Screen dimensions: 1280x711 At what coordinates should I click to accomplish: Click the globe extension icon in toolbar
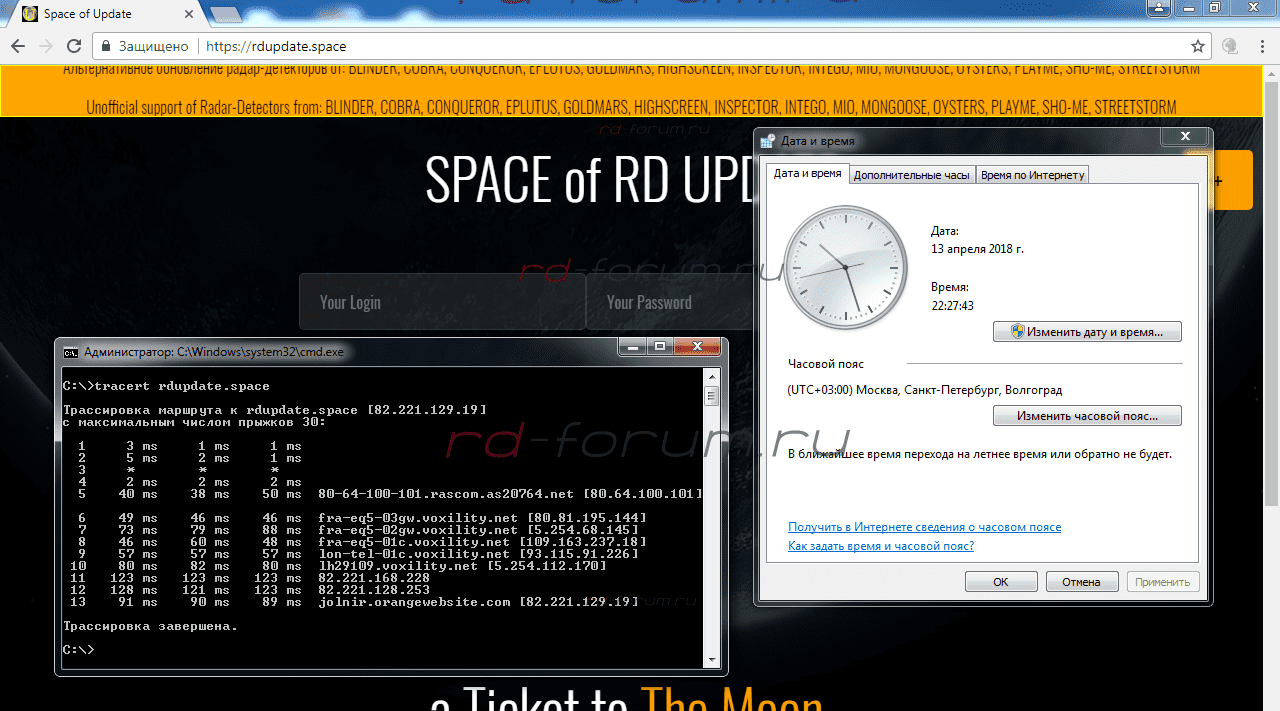(1230, 46)
